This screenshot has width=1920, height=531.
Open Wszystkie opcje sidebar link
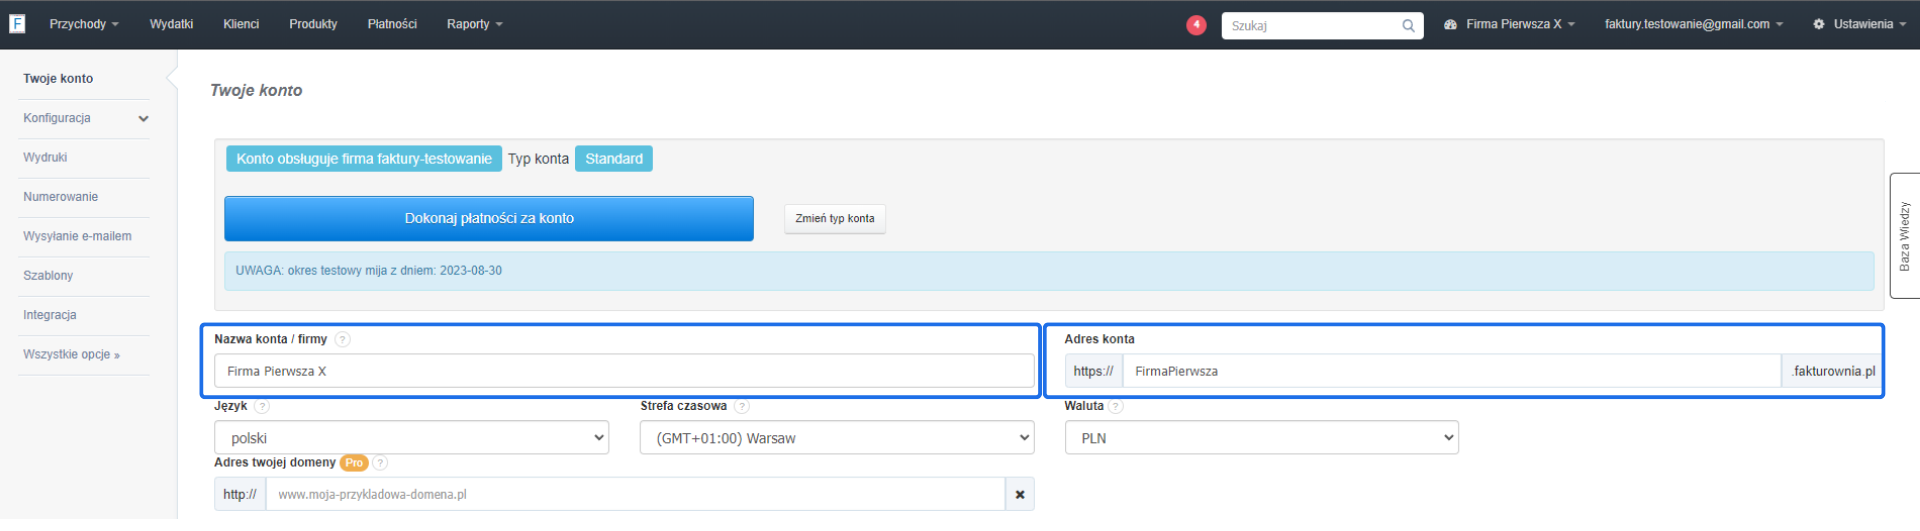pyautogui.click(x=71, y=355)
